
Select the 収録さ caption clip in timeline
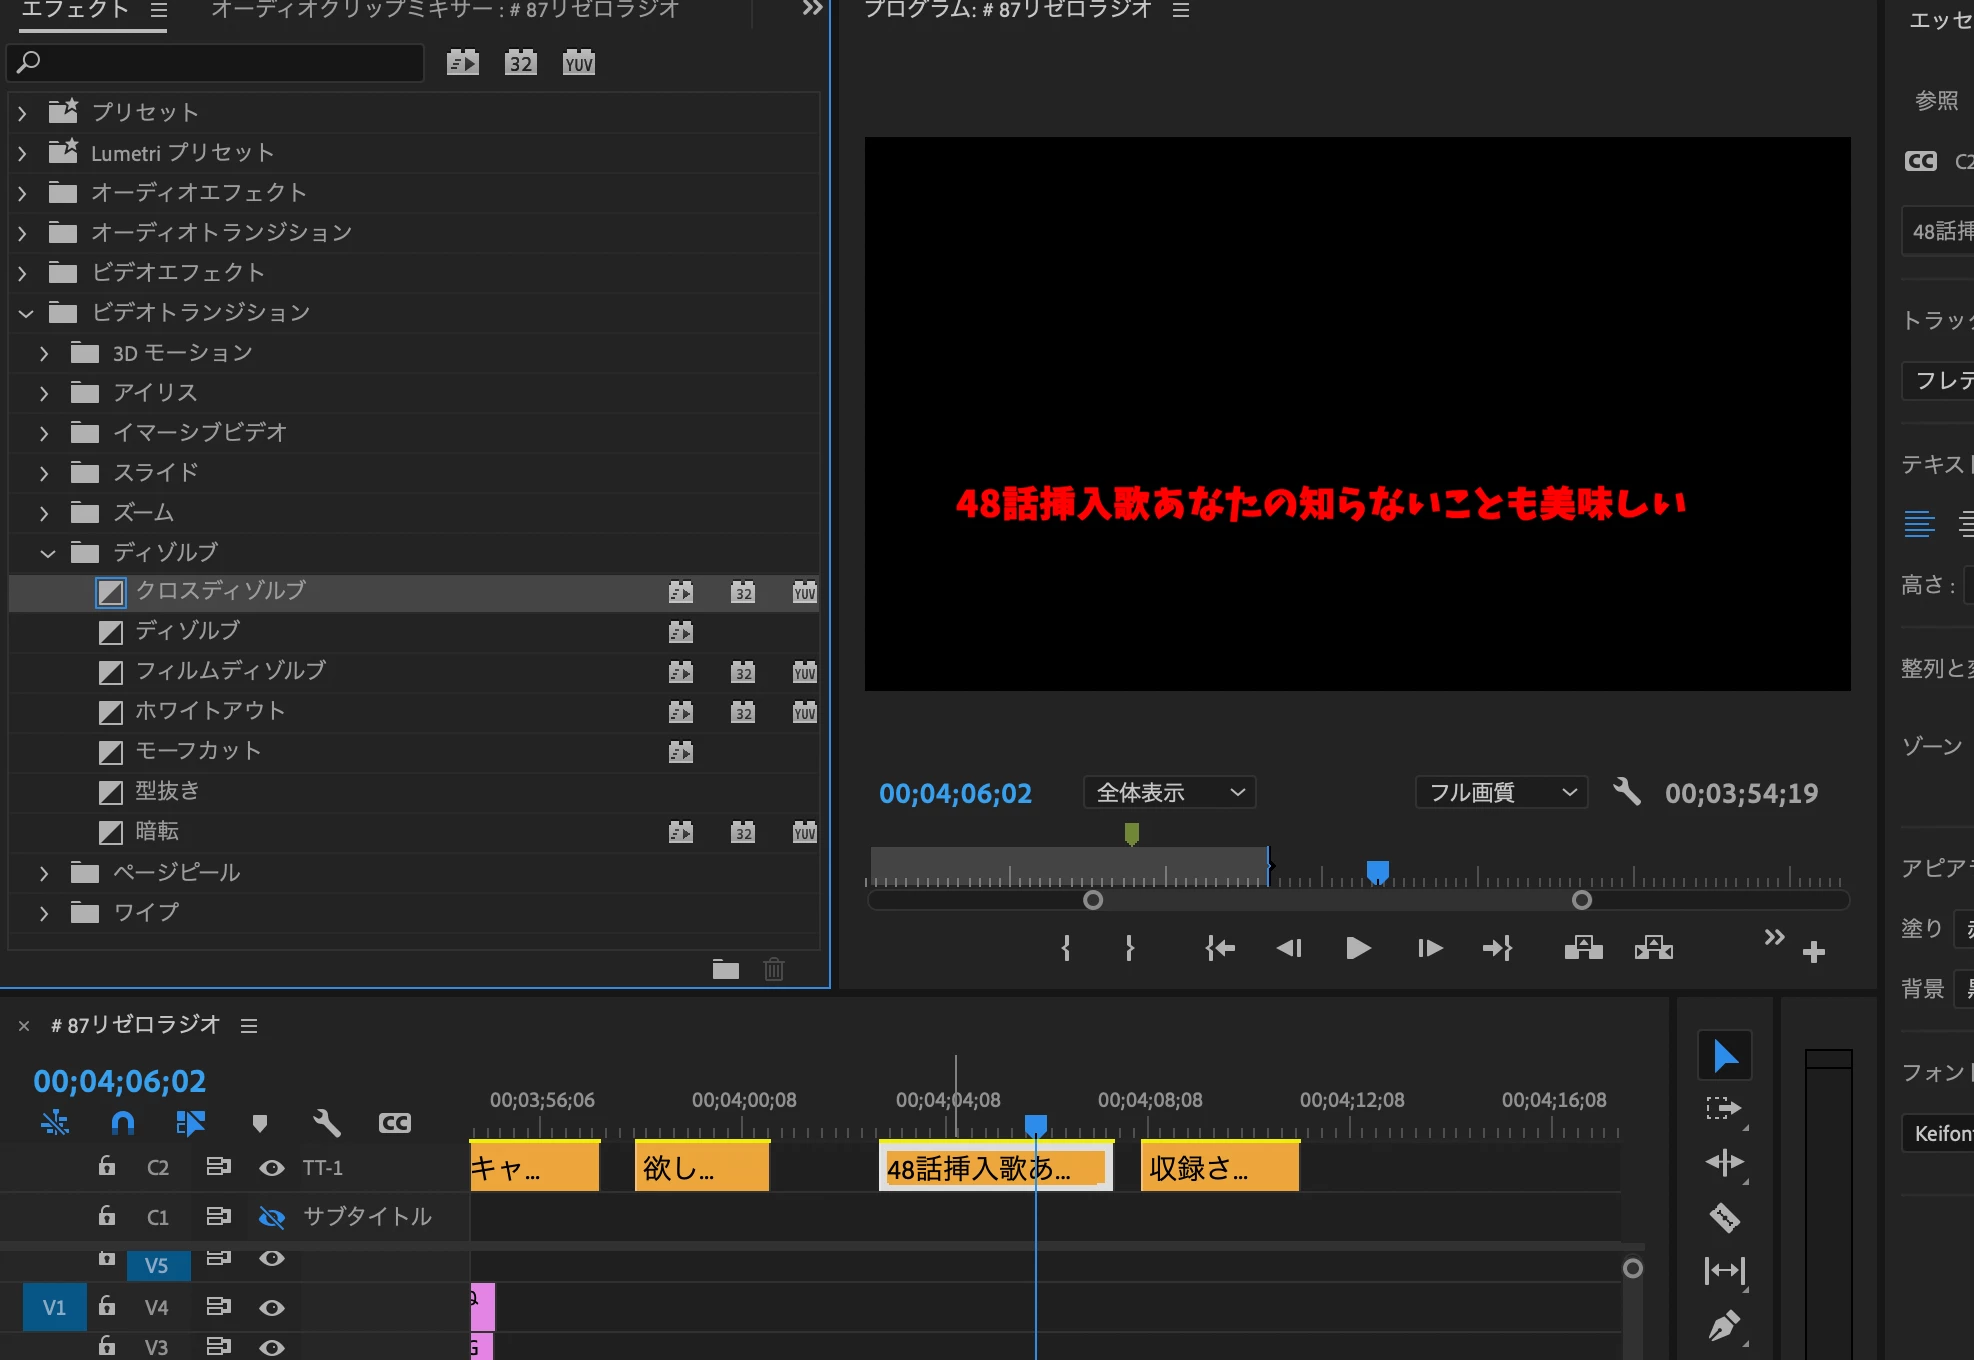pyautogui.click(x=1218, y=1168)
